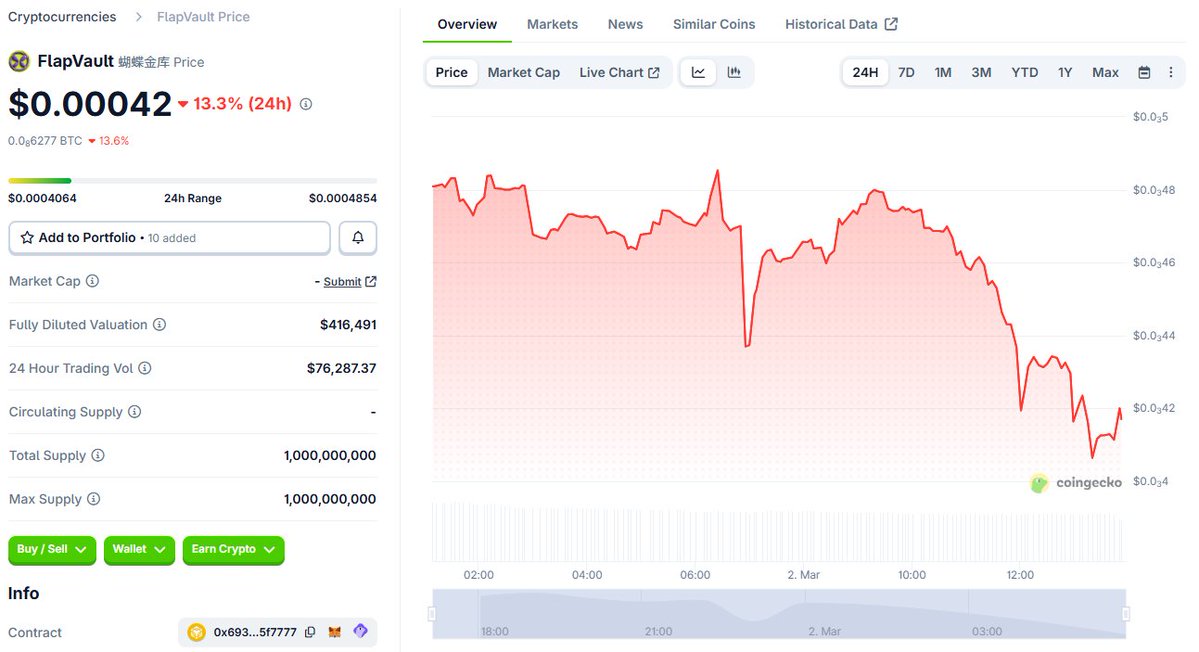
Task: Set chart range to YTD
Action: tap(1025, 73)
